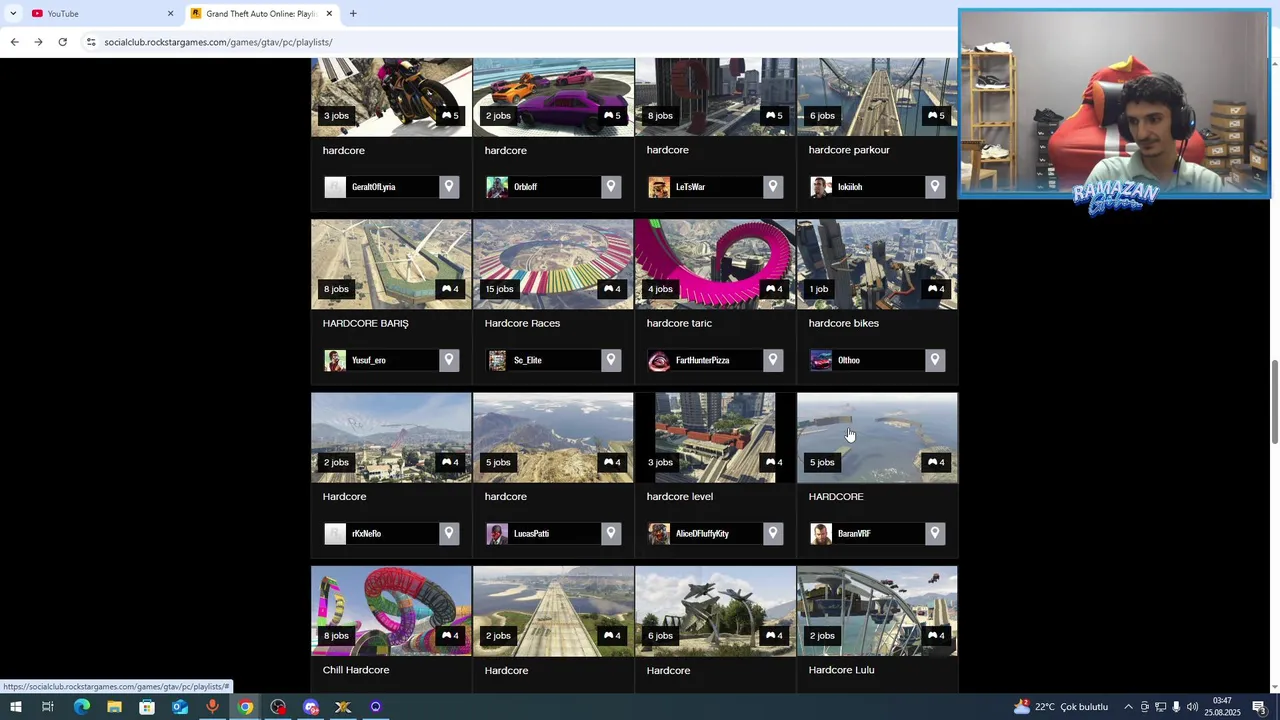The height and width of the screenshot is (720, 1280).
Task: Click the map pin beside lokiloh
Action: coord(935,187)
